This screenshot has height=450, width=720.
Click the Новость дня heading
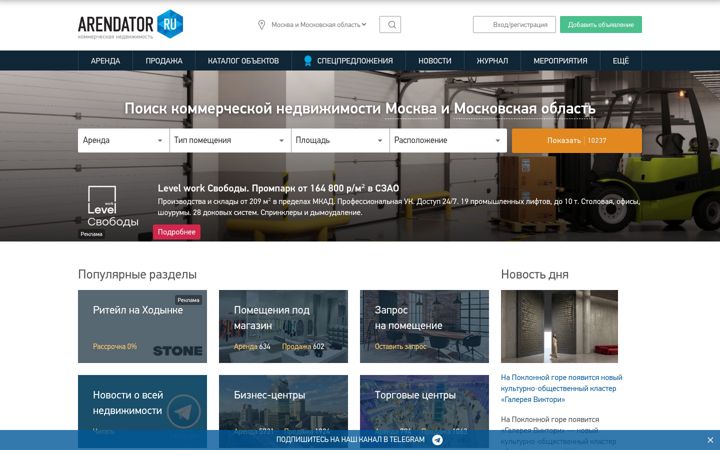[534, 275]
